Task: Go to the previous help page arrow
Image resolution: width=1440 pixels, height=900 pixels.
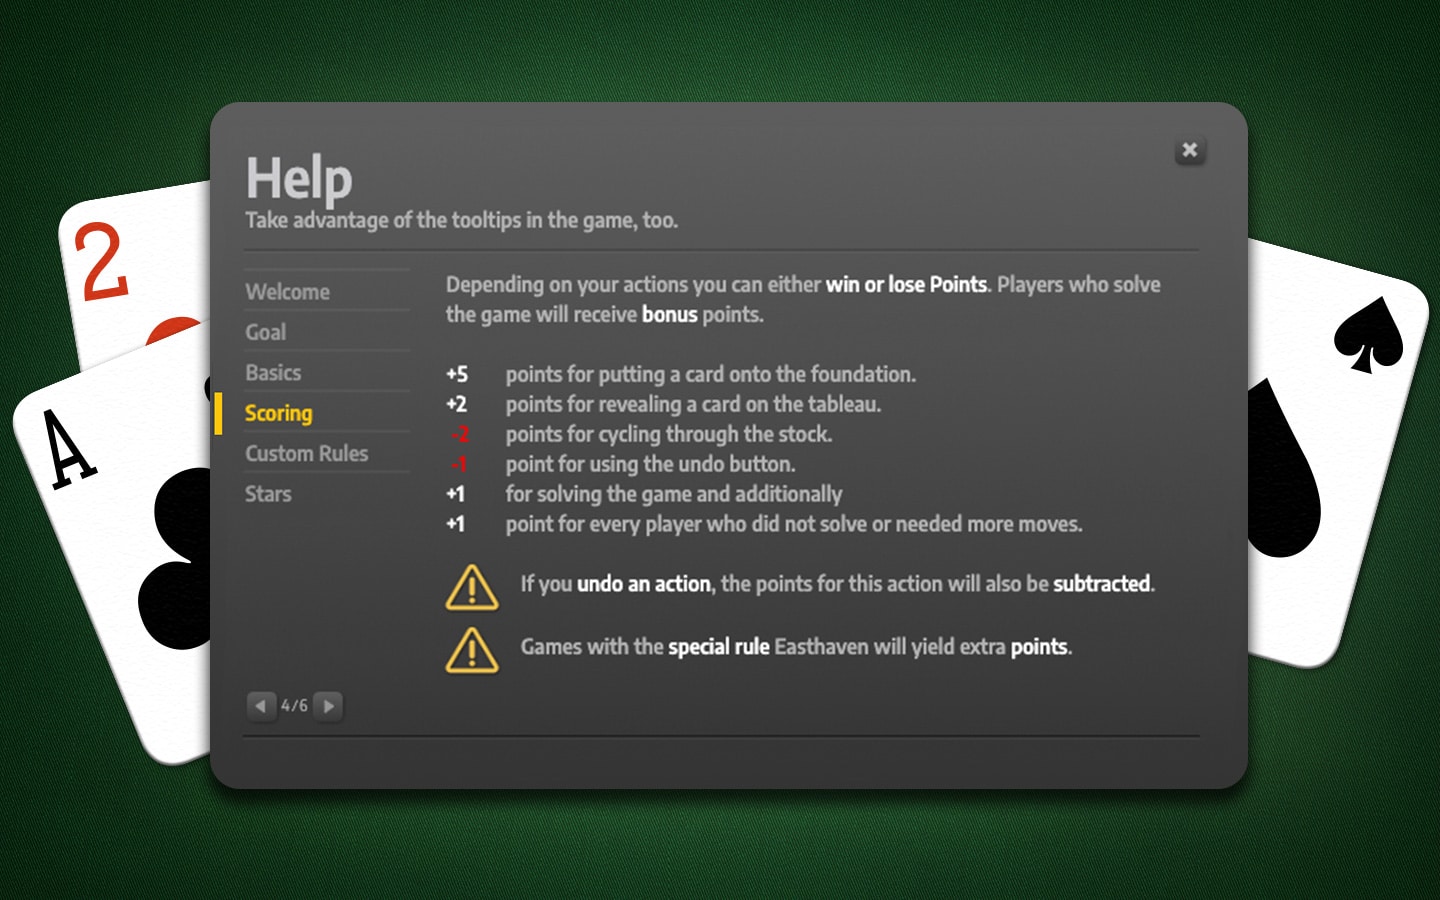Action: [x=260, y=706]
